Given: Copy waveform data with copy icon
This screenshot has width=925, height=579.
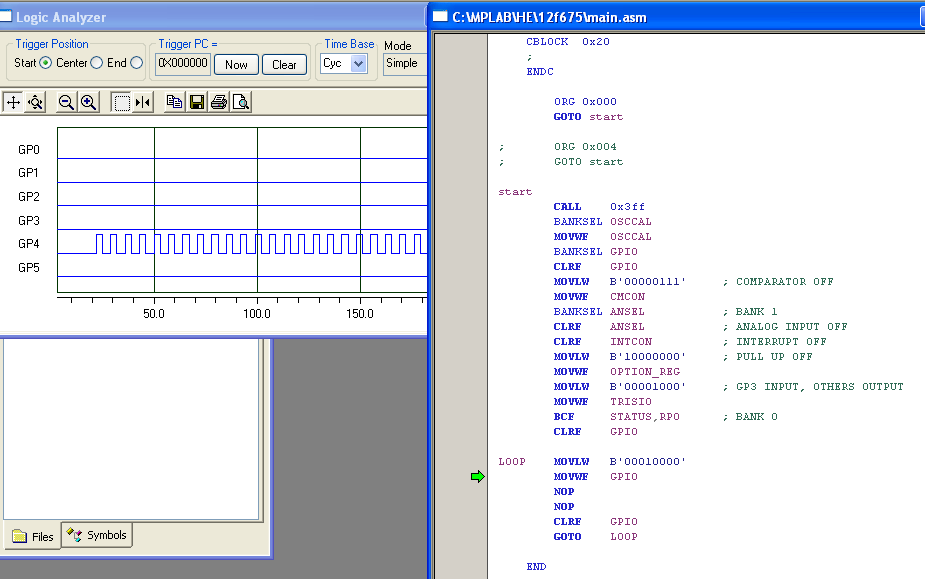Looking at the screenshot, I should [x=174, y=102].
